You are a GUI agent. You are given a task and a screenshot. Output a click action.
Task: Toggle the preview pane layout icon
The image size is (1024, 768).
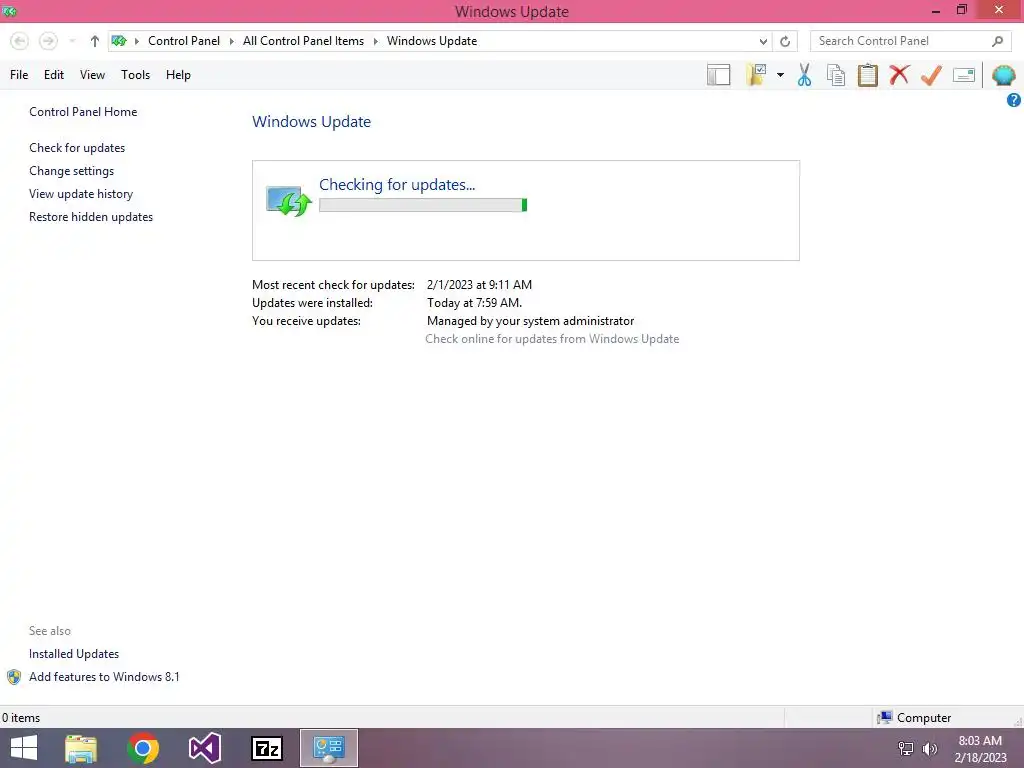pyautogui.click(x=718, y=75)
